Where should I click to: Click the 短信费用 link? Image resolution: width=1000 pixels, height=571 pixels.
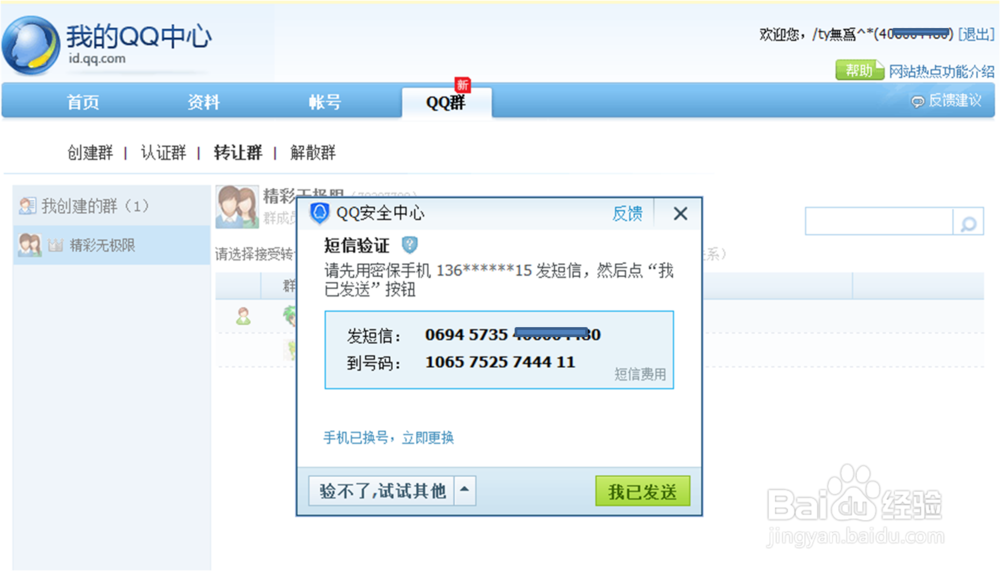640,374
